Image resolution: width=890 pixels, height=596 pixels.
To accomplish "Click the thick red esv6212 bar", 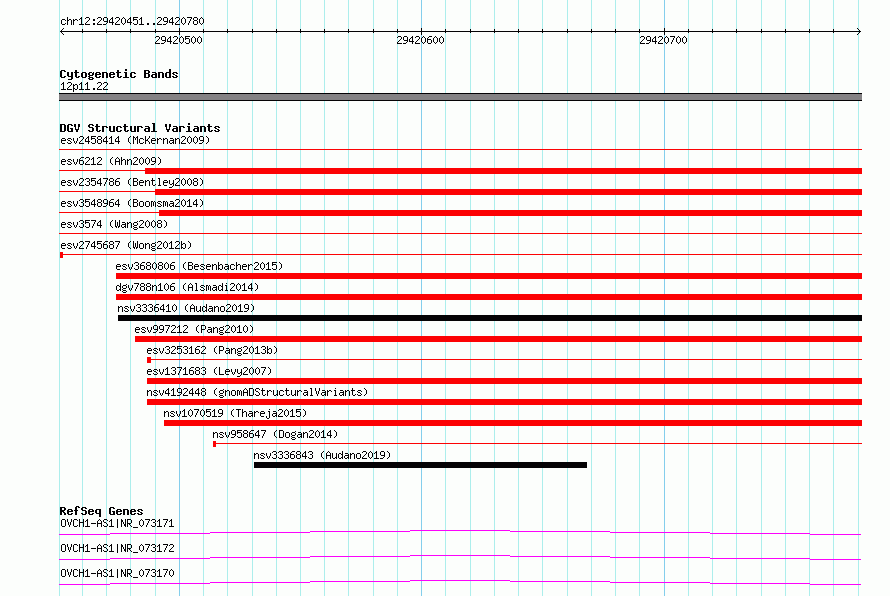I will point(503,171).
